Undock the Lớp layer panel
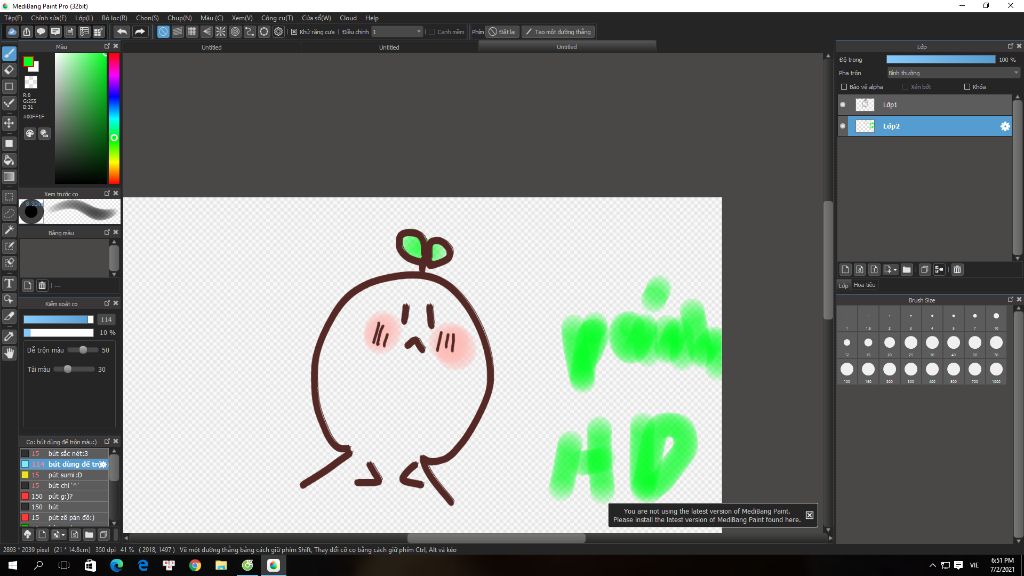 pyautogui.click(x=1010, y=46)
